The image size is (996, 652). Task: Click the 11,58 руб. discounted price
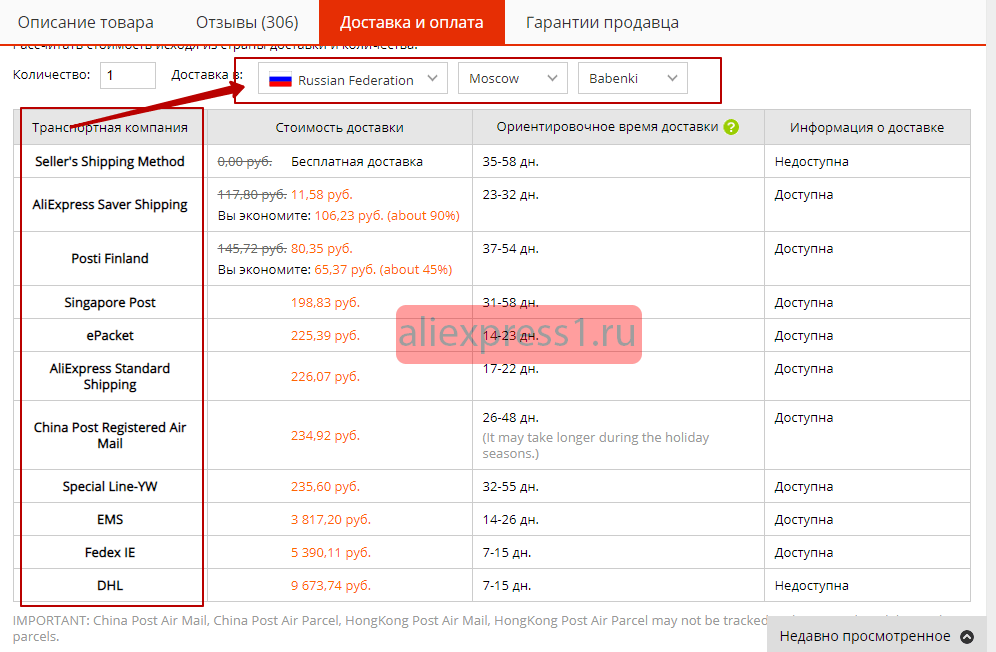pos(321,194)
